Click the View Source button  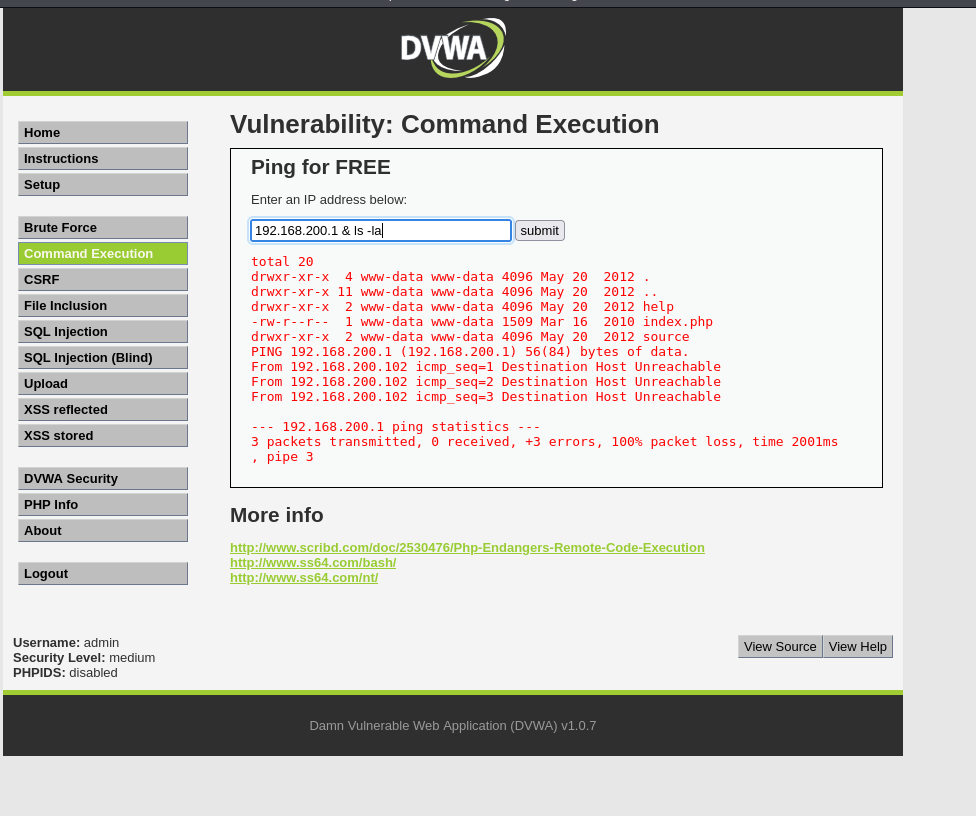(x=780, y=647)
